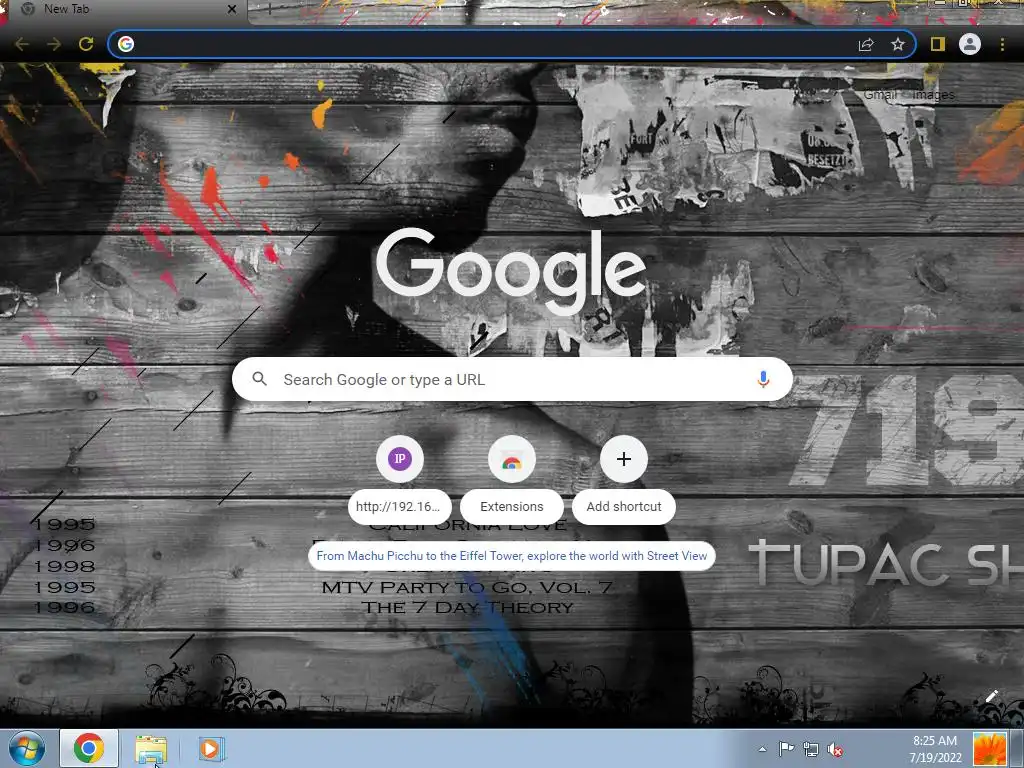Reload the page with the refresh icon
This screenshot has height=768, width=1024.
86,44
